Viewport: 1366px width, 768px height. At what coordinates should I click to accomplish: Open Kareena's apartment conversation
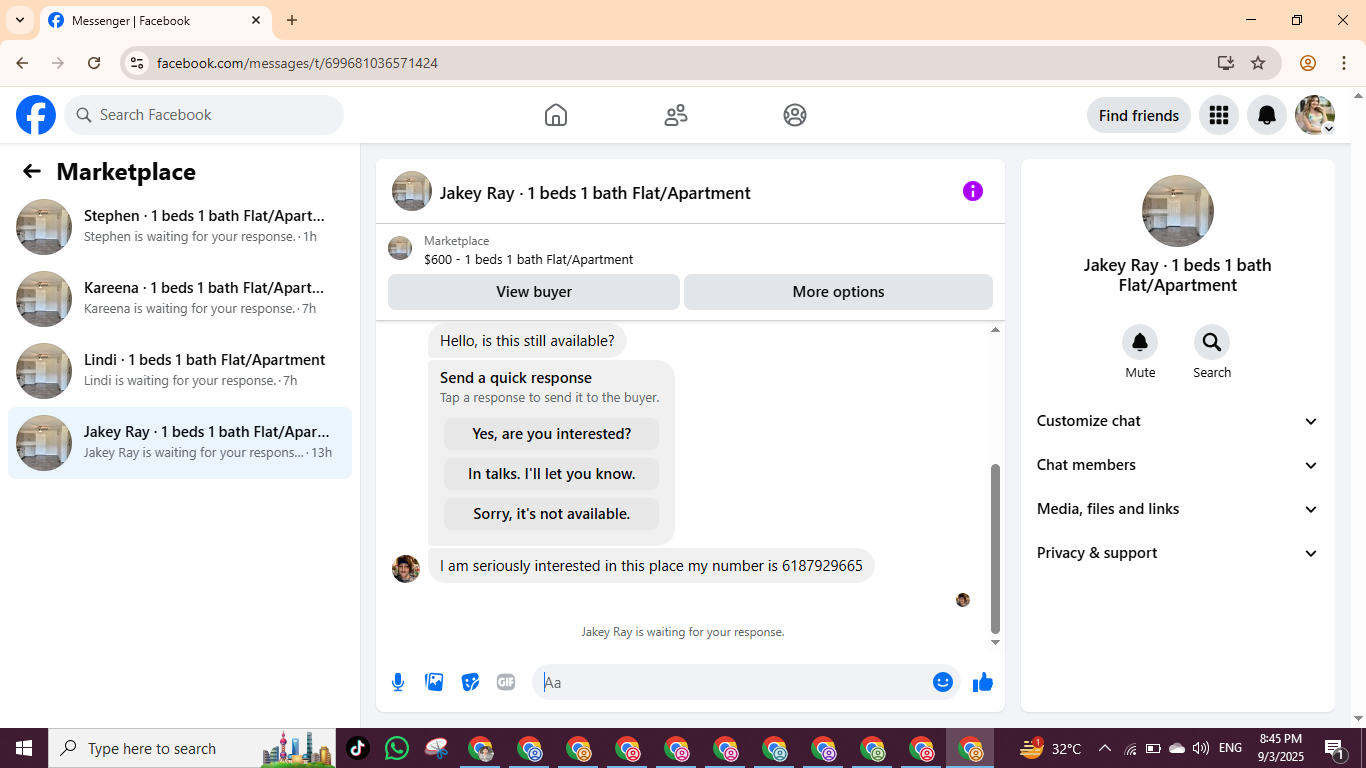tap(180, 299)
